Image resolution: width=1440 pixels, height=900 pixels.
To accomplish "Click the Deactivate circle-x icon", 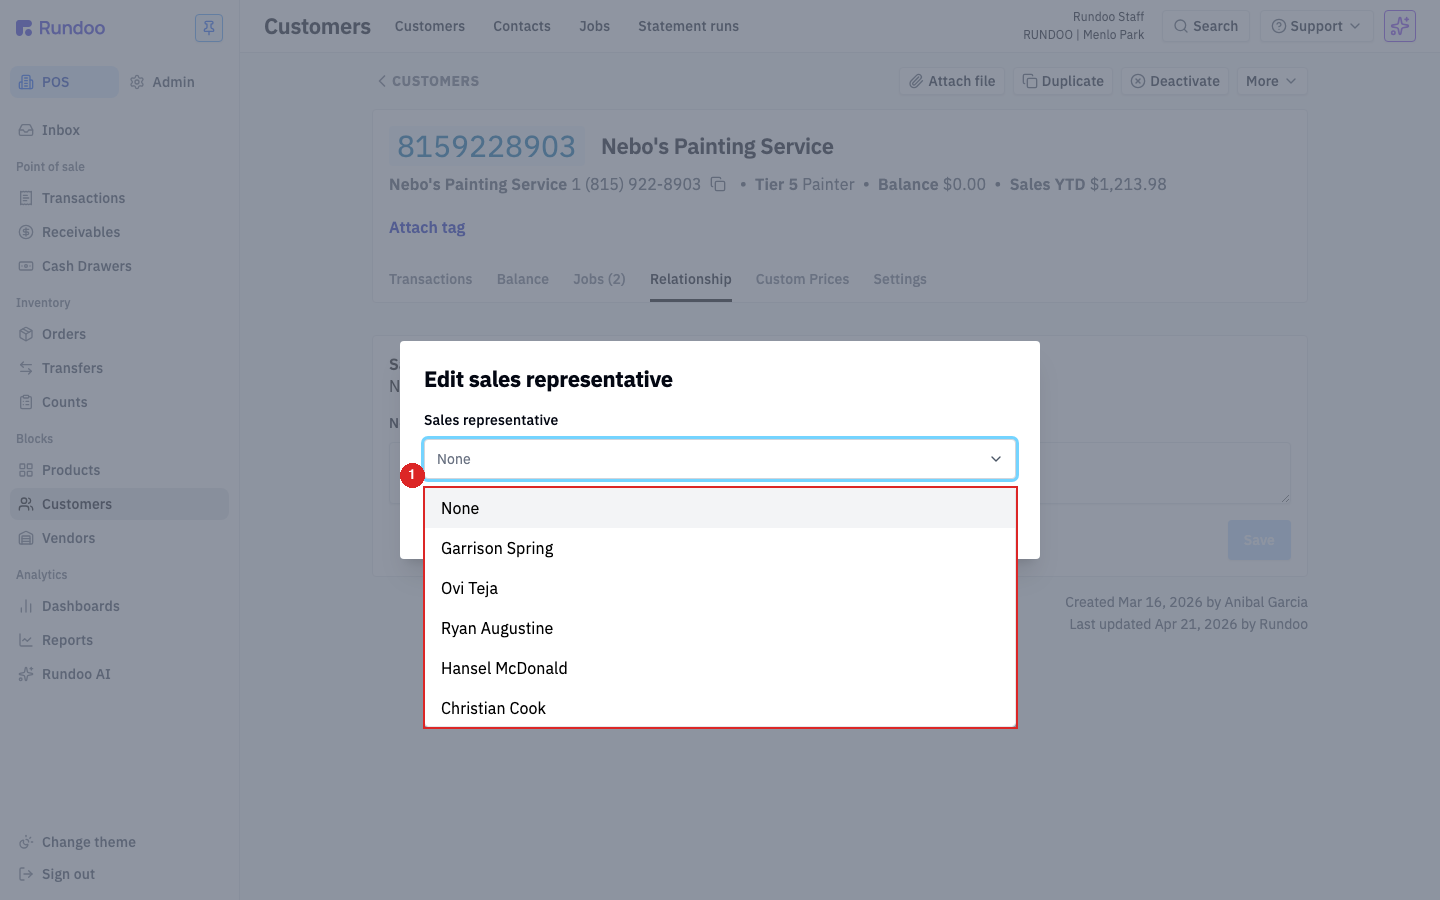I will (1137, 81).
